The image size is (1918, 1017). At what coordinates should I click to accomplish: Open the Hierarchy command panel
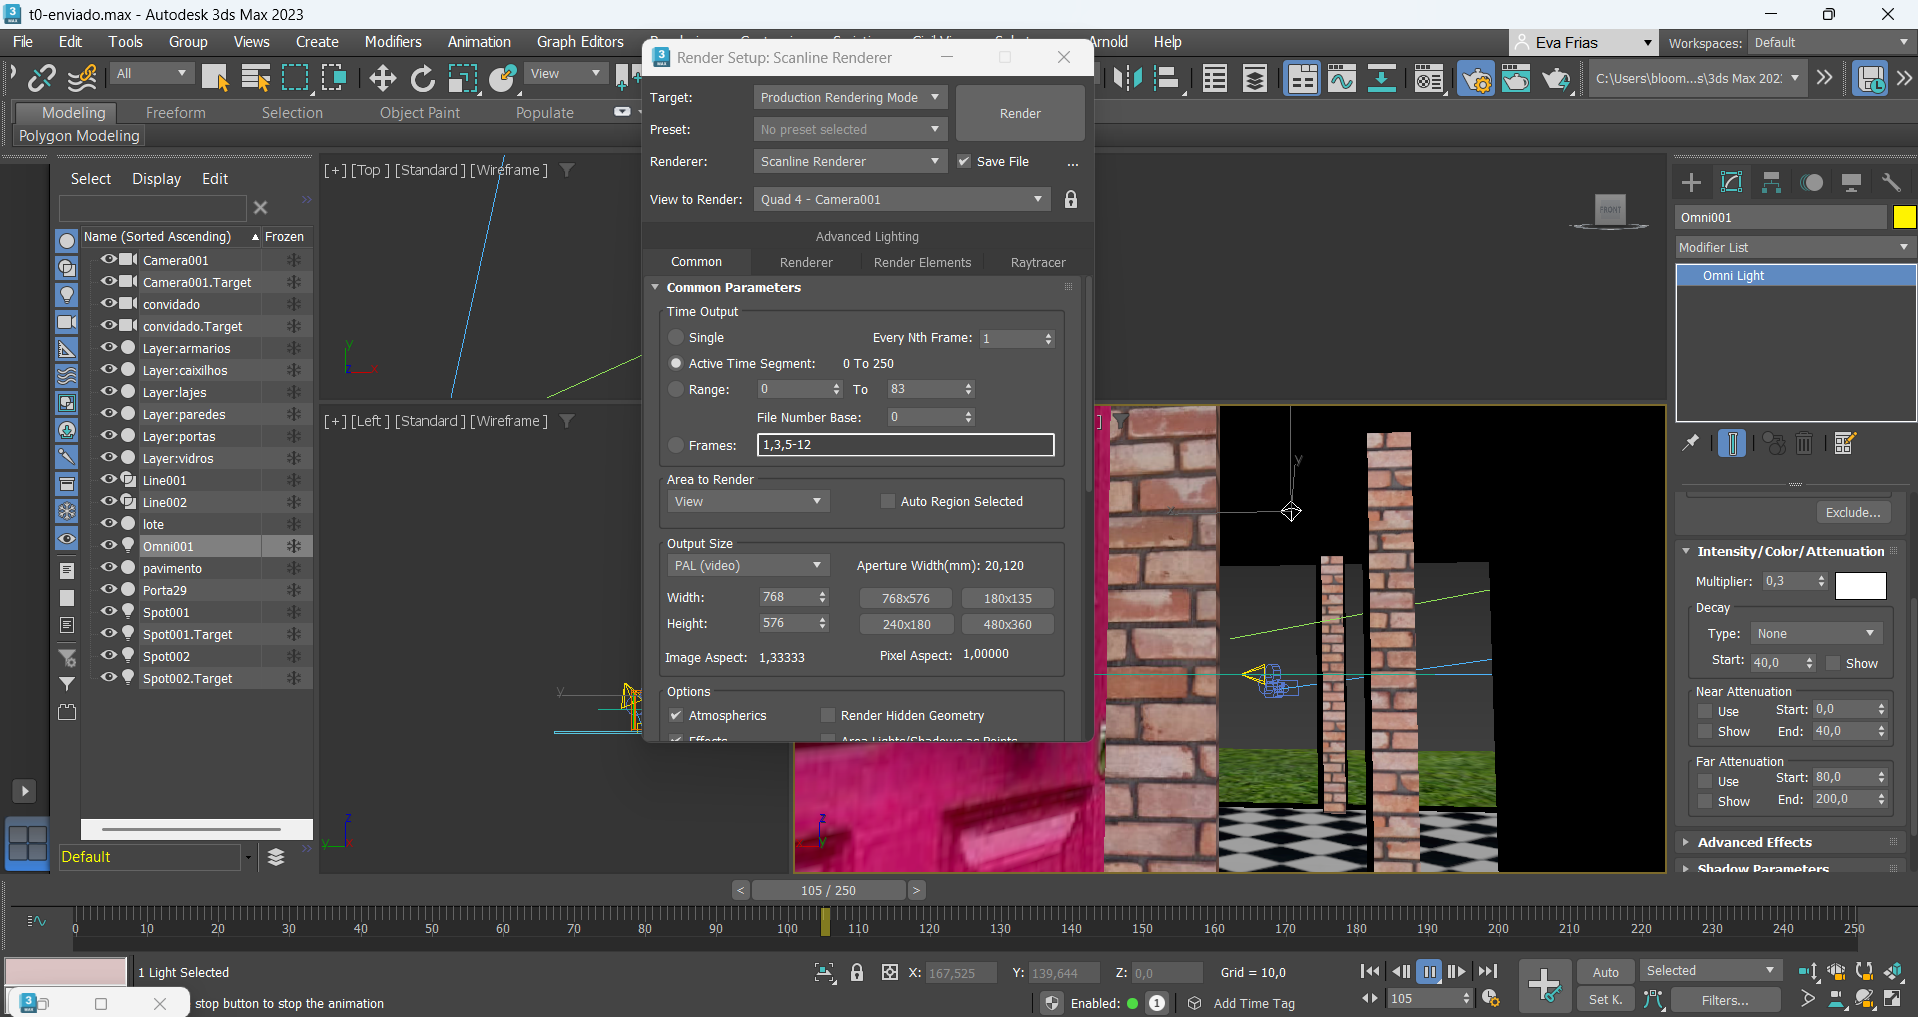(x=1771, y=182)
